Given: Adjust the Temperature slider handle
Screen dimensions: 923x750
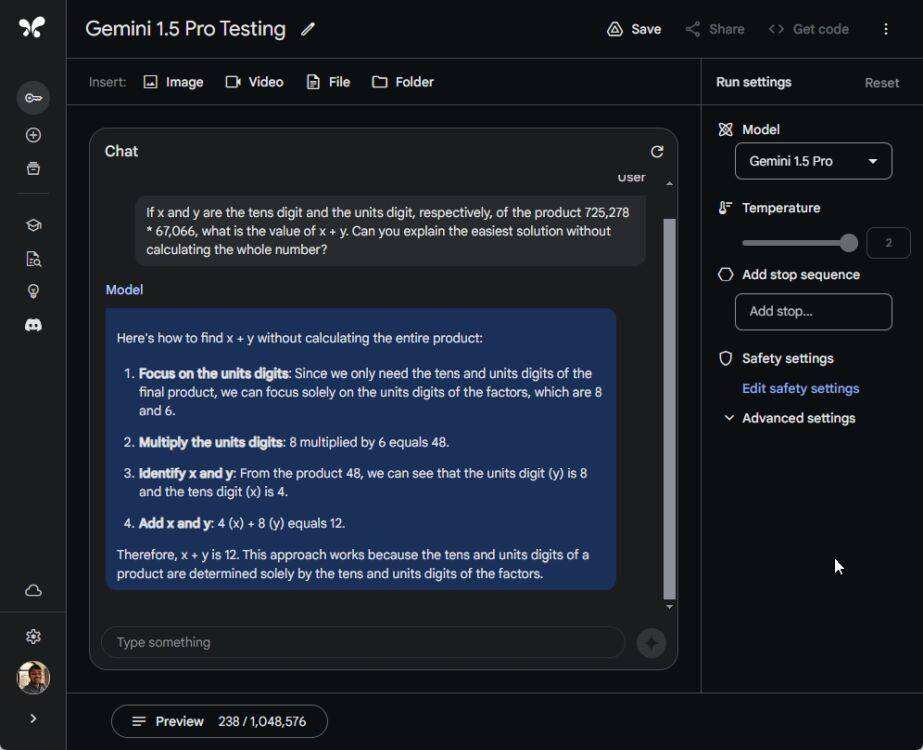Looking at the screenshot, I should (x=849, y=243).
